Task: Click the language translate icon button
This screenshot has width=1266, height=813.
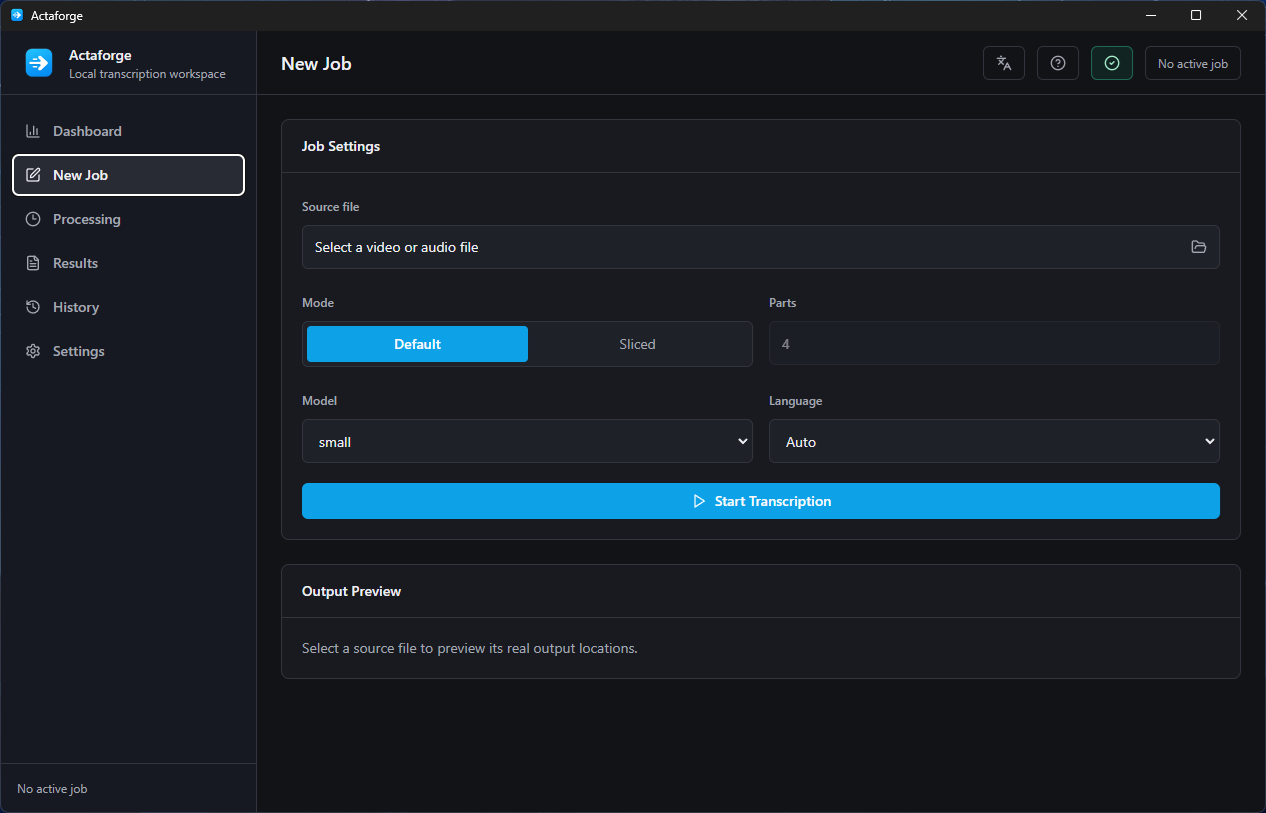Action: [x=1004, y=63]
